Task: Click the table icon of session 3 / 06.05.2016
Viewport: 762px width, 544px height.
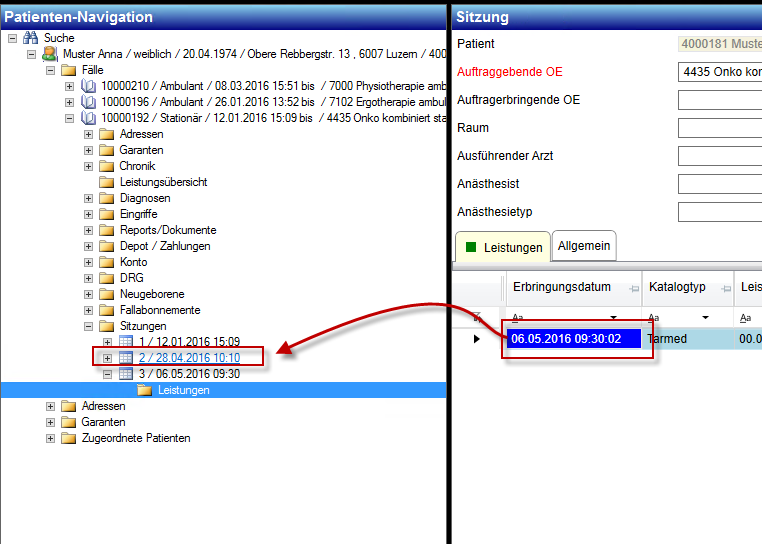Action: [126, 374]
